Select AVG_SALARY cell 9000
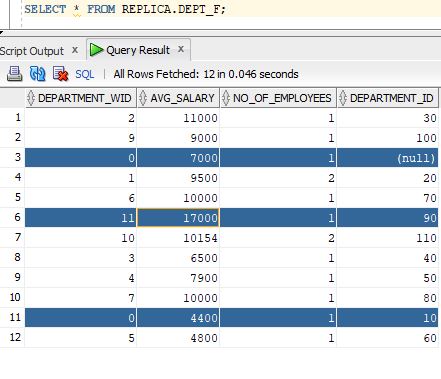This screenshot has height=379, width=441. 178,138
